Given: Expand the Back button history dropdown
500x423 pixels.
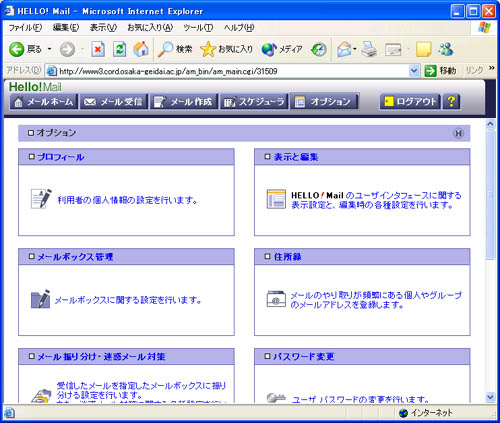Looking at the screenshot, I should 50,49.
